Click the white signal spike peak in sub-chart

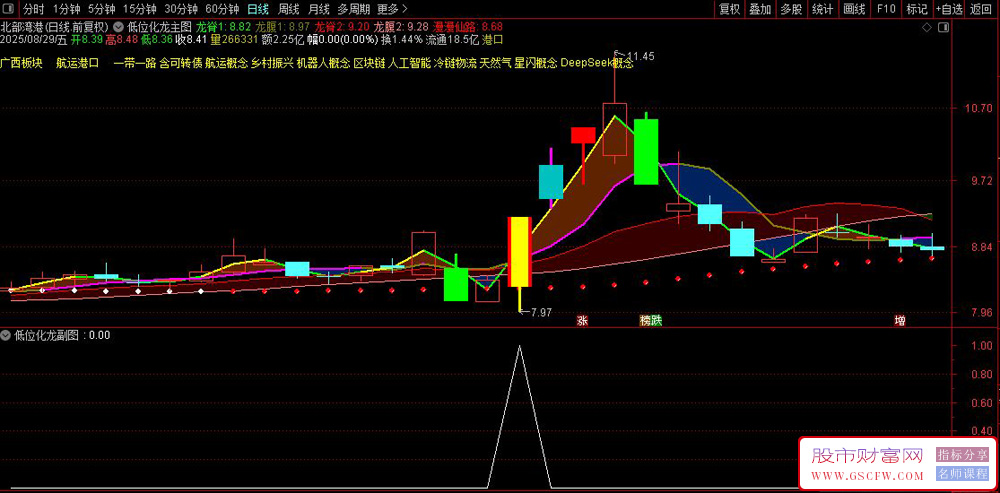tap(519, 346)
